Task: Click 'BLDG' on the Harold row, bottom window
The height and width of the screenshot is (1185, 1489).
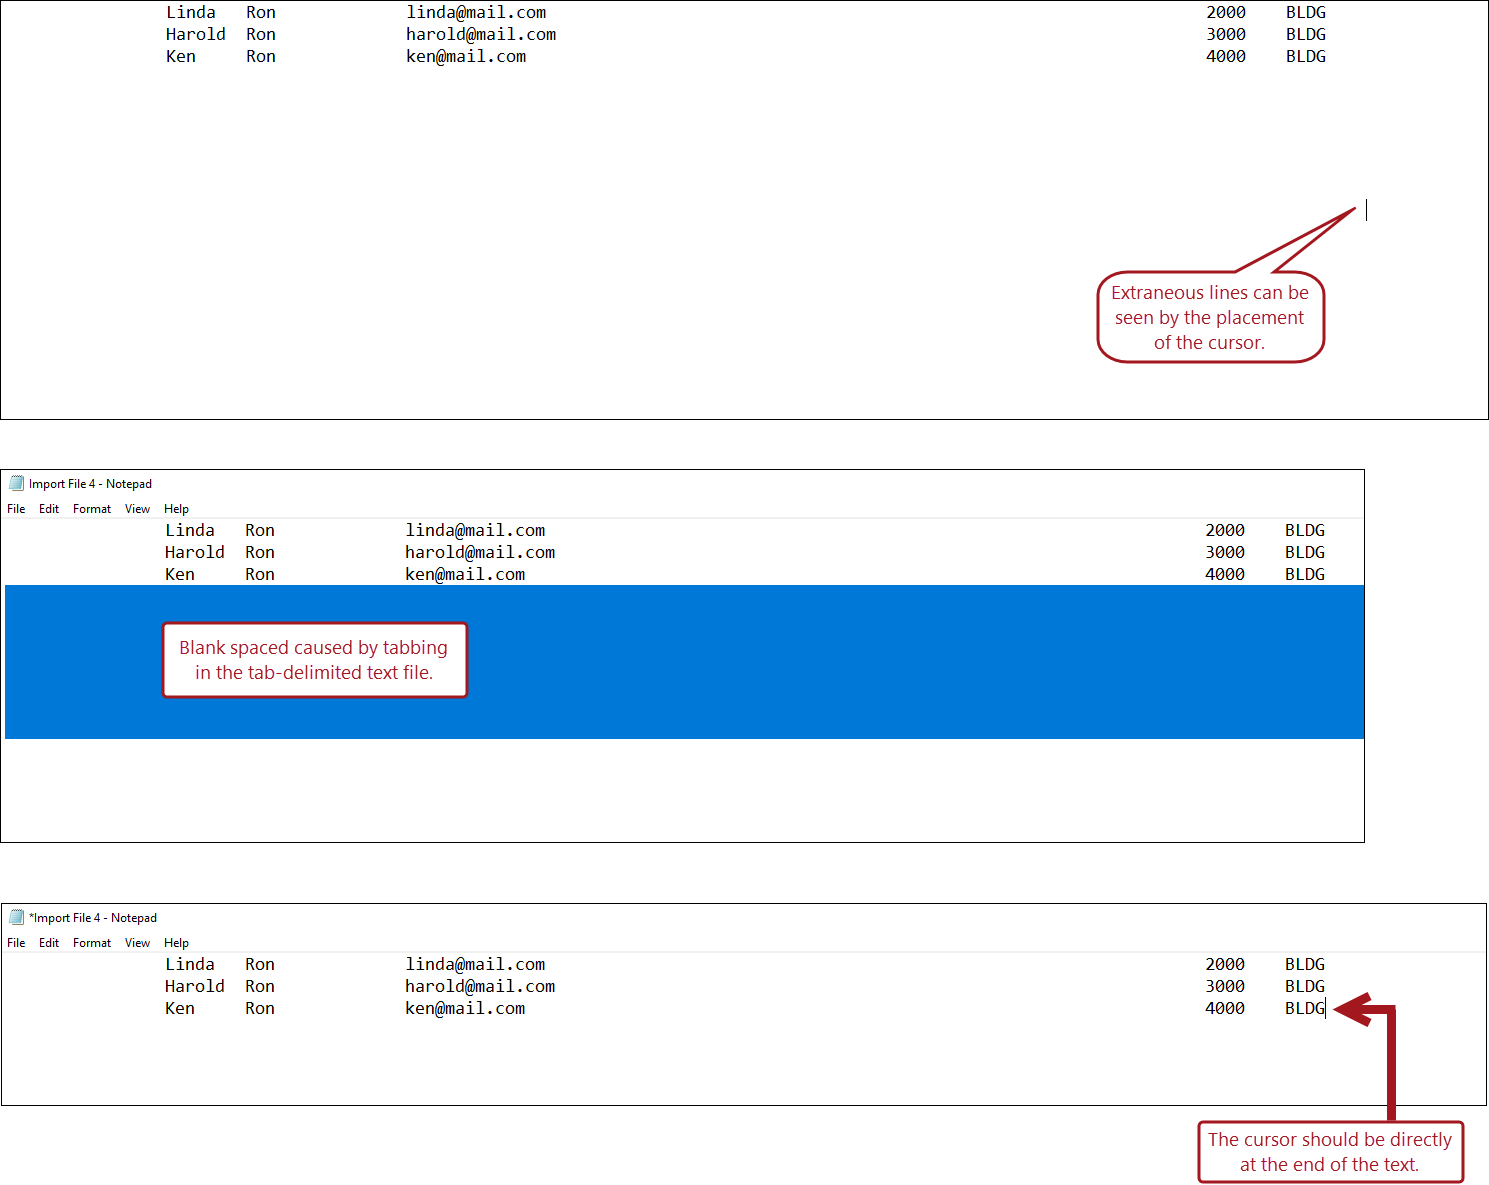Action: (1305, 986)
